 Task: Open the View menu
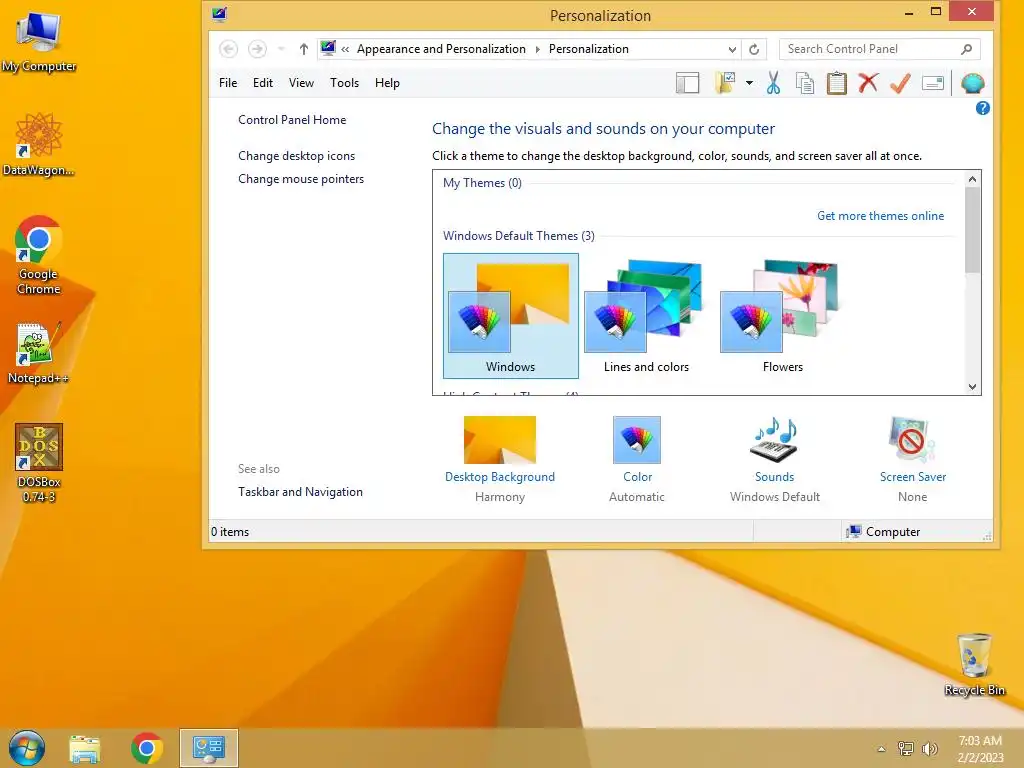tap(301, 83)
